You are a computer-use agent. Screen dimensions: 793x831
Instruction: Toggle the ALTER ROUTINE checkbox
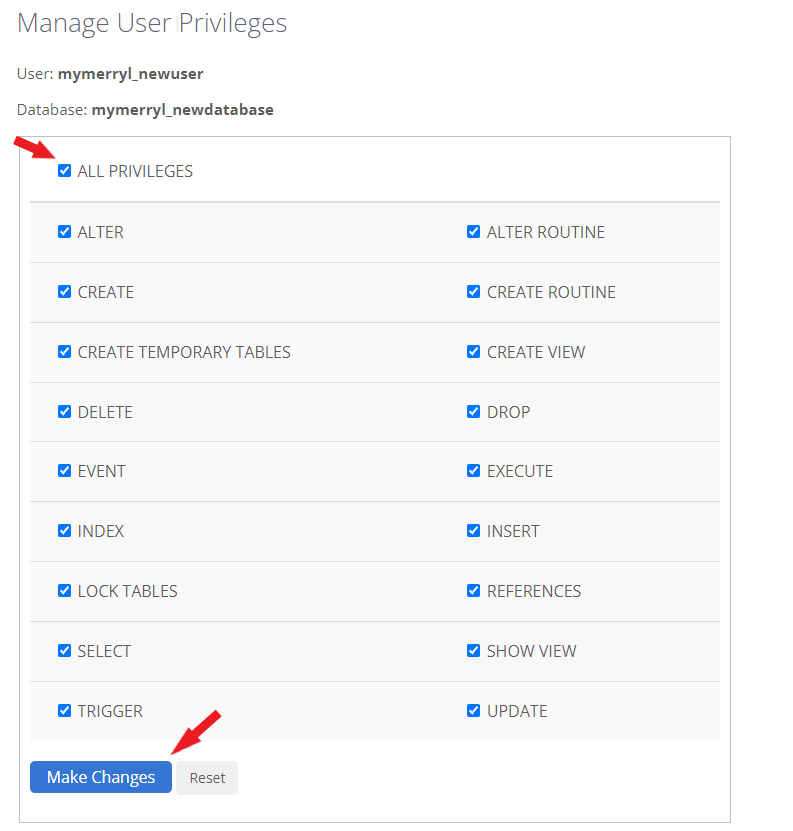pos(473,232)
